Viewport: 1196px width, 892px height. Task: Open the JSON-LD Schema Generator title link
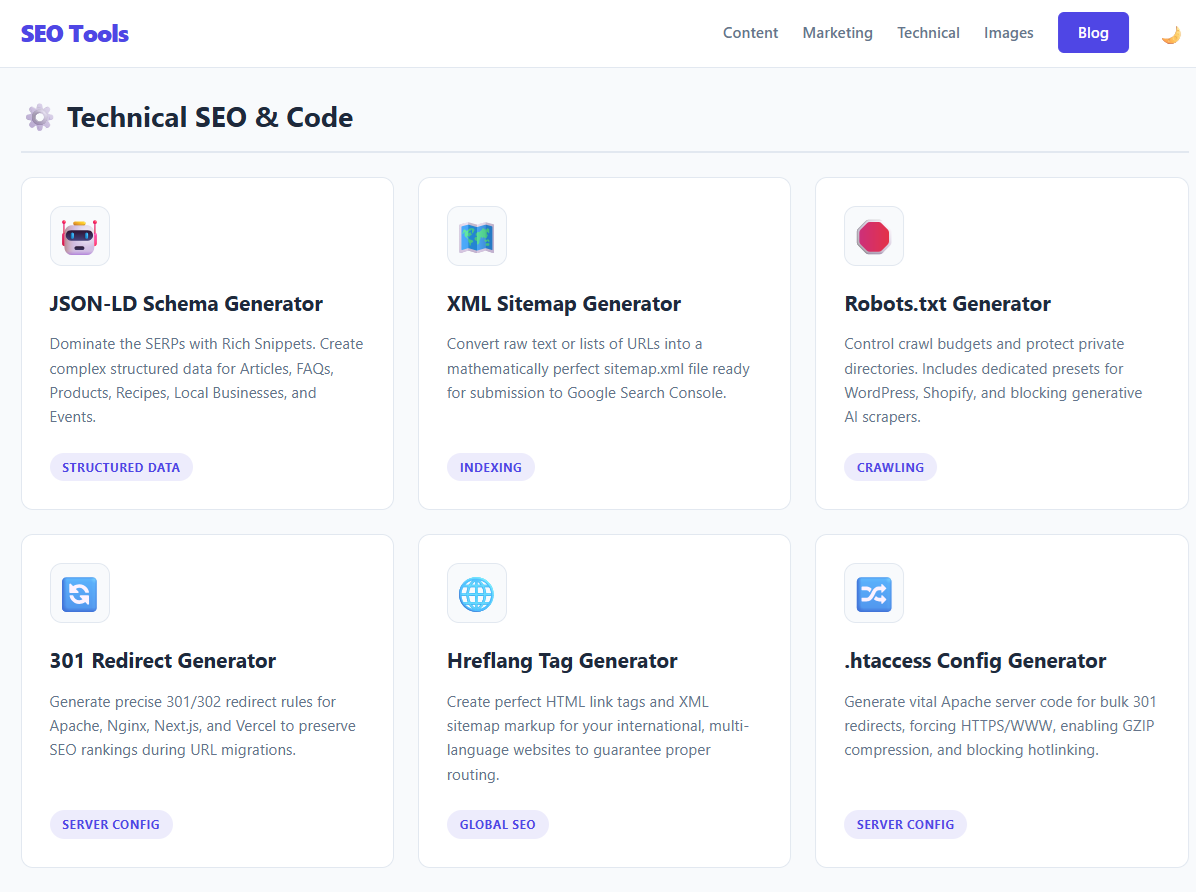(186, 303)
